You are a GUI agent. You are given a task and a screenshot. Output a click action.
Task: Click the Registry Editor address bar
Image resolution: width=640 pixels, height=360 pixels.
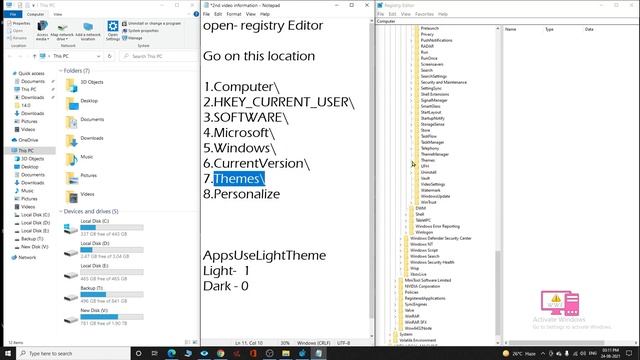pos(507,21)
